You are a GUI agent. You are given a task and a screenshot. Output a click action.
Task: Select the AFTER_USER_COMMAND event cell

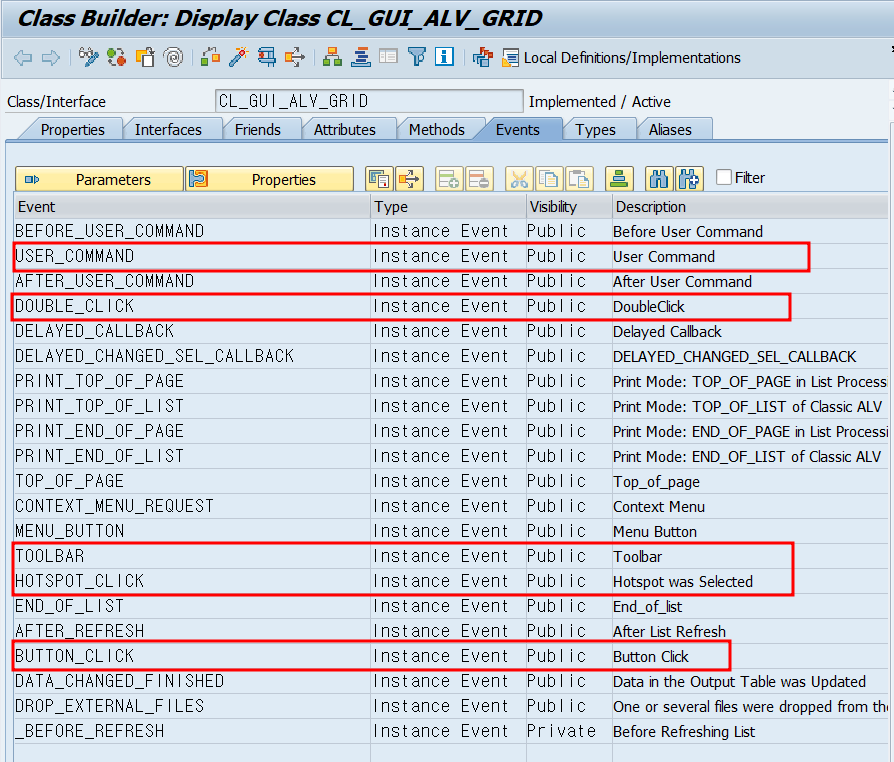[192, 281]
